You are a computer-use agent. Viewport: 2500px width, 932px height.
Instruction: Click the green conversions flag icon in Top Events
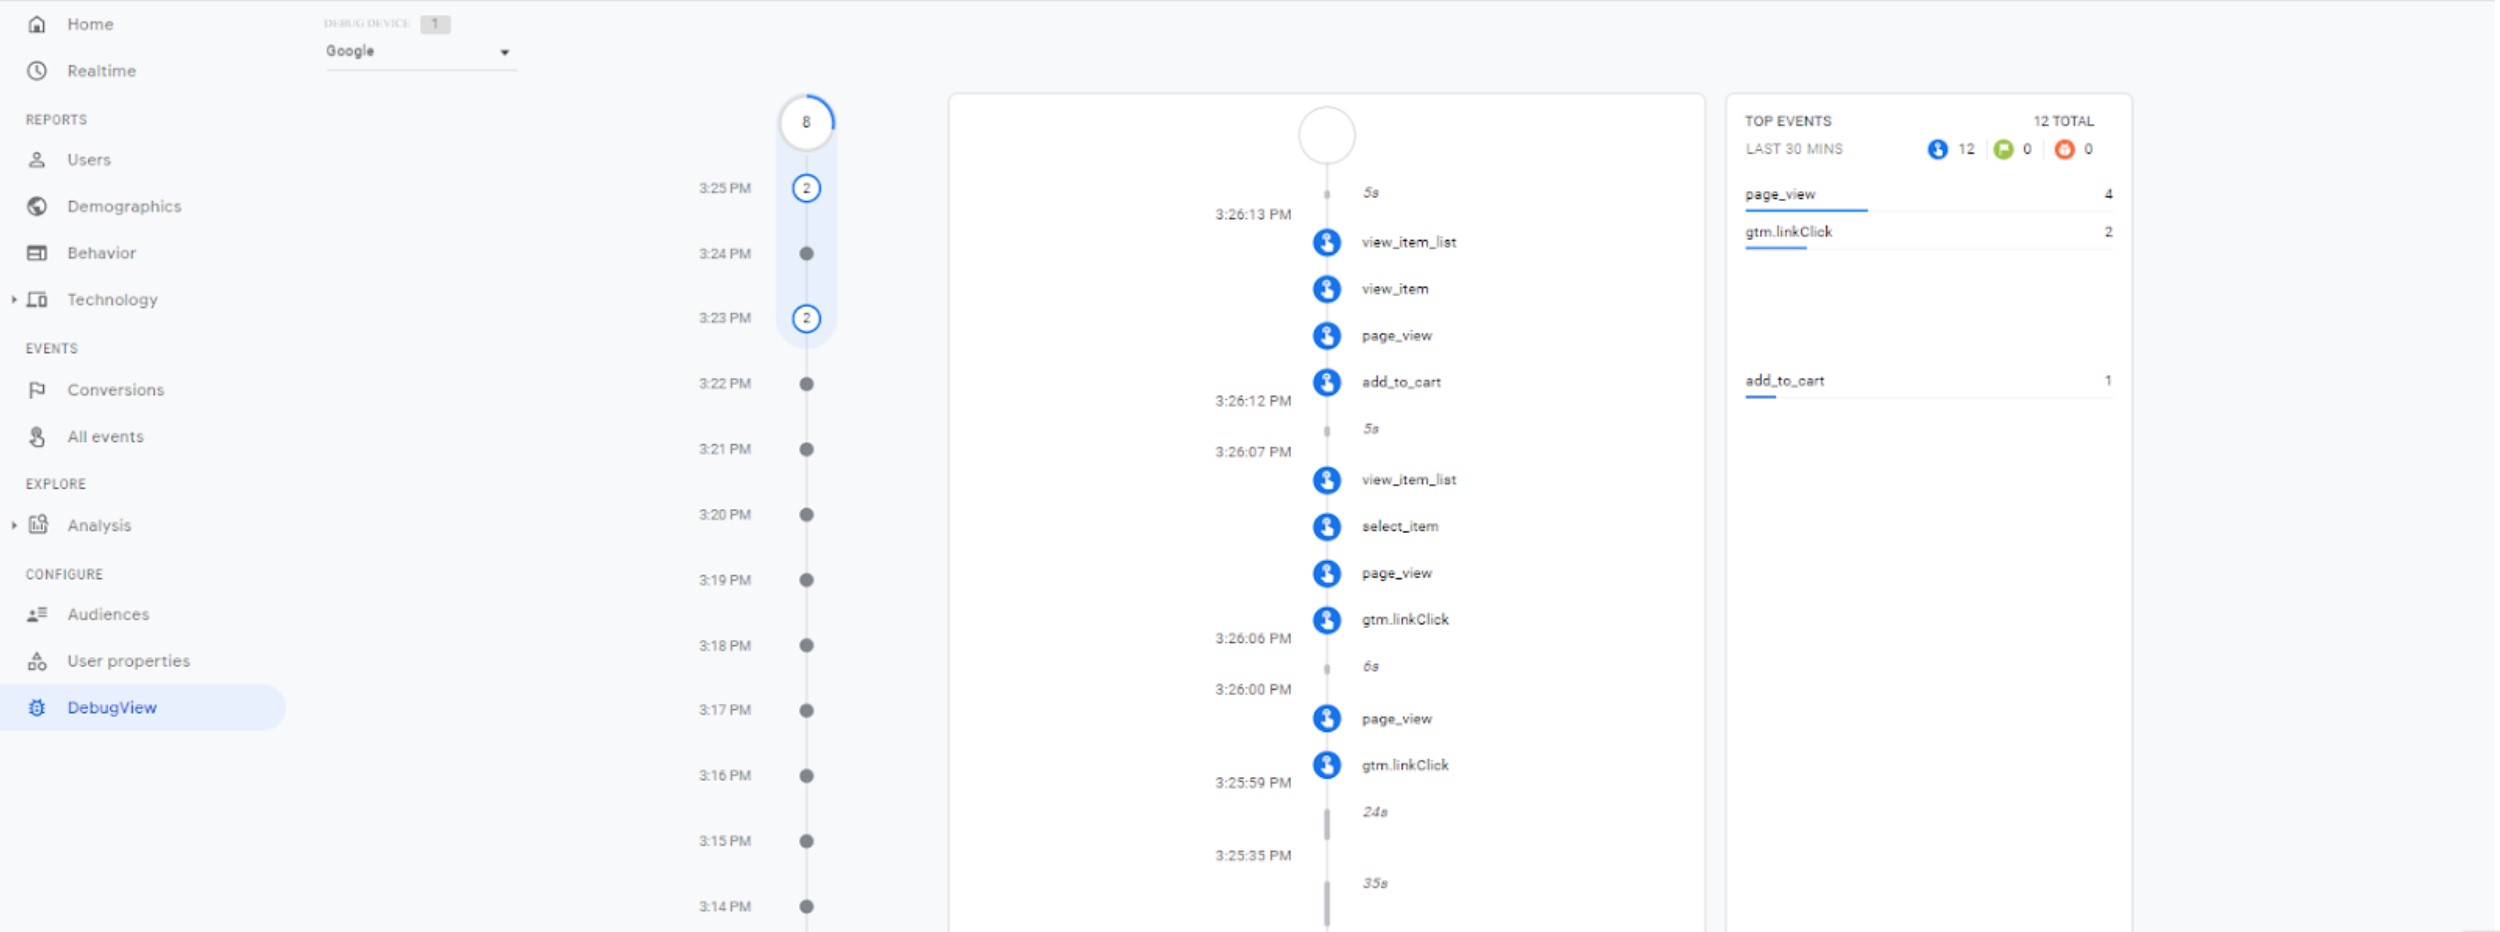(2003, 149)
